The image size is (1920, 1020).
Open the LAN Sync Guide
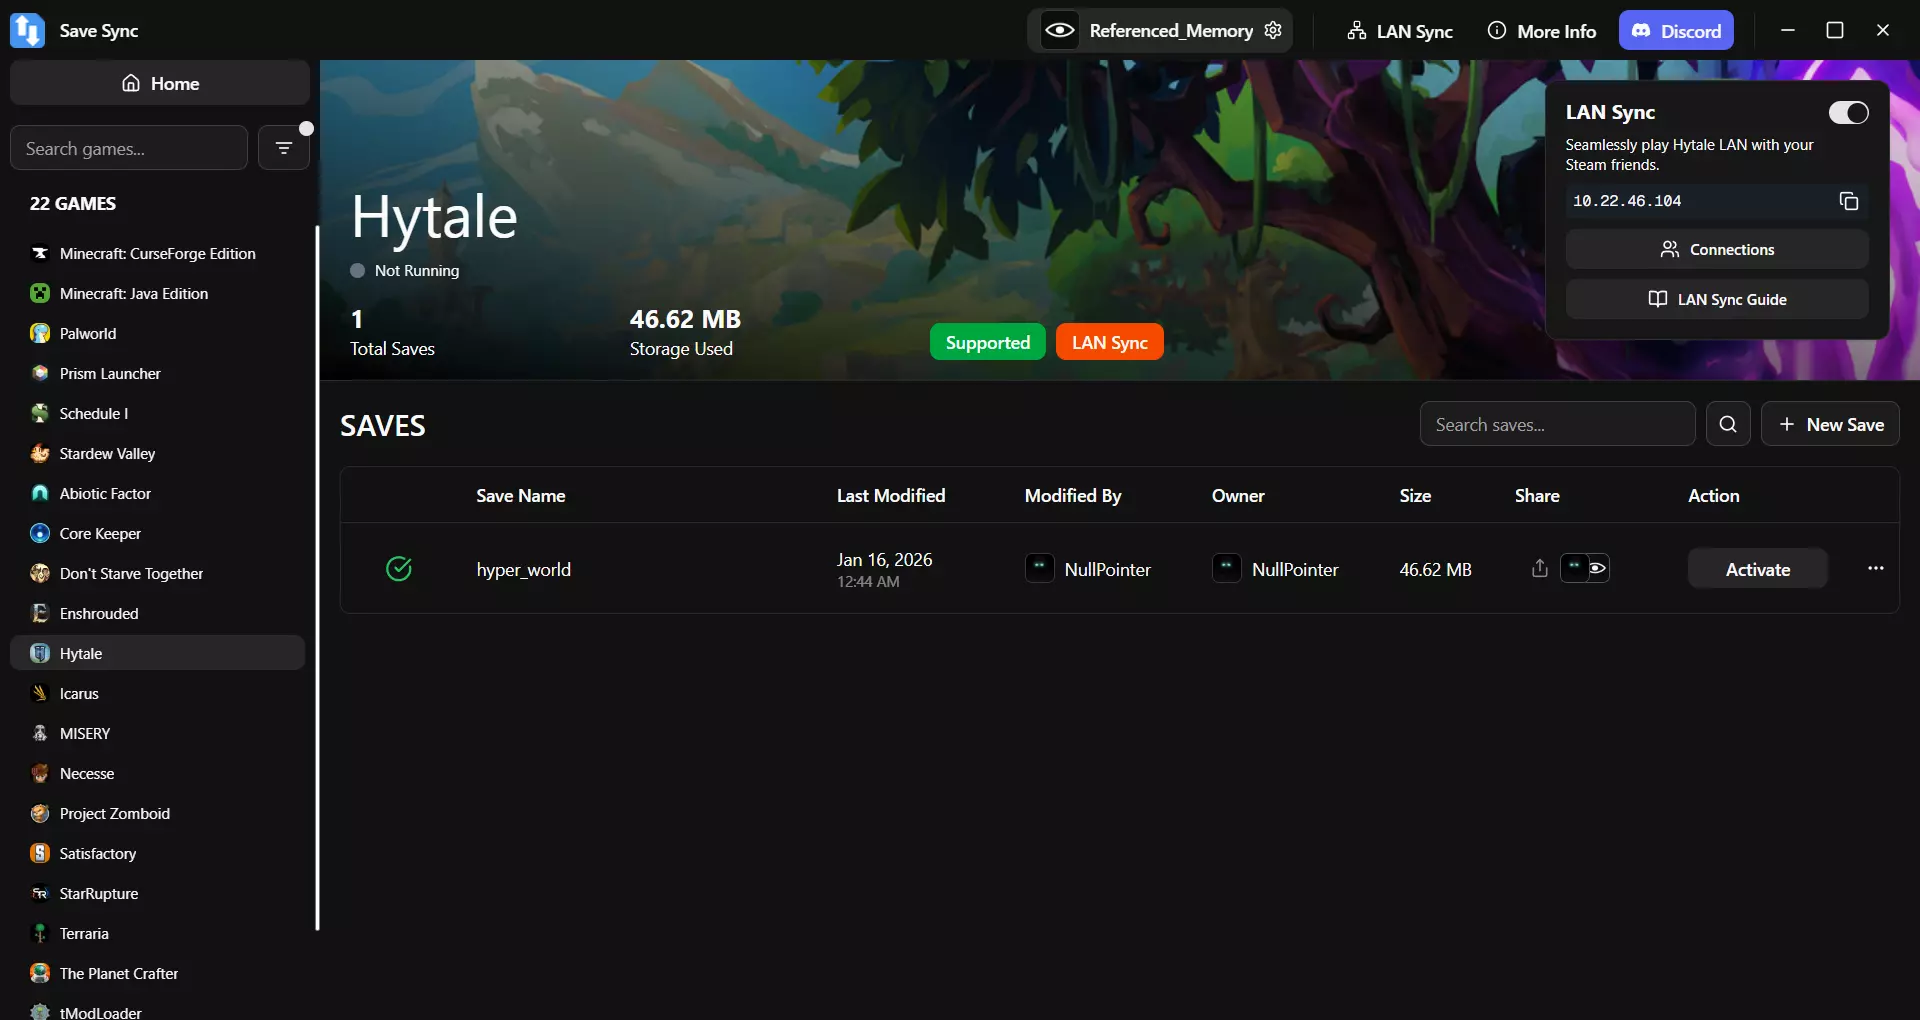click(x=1717, y=299)
